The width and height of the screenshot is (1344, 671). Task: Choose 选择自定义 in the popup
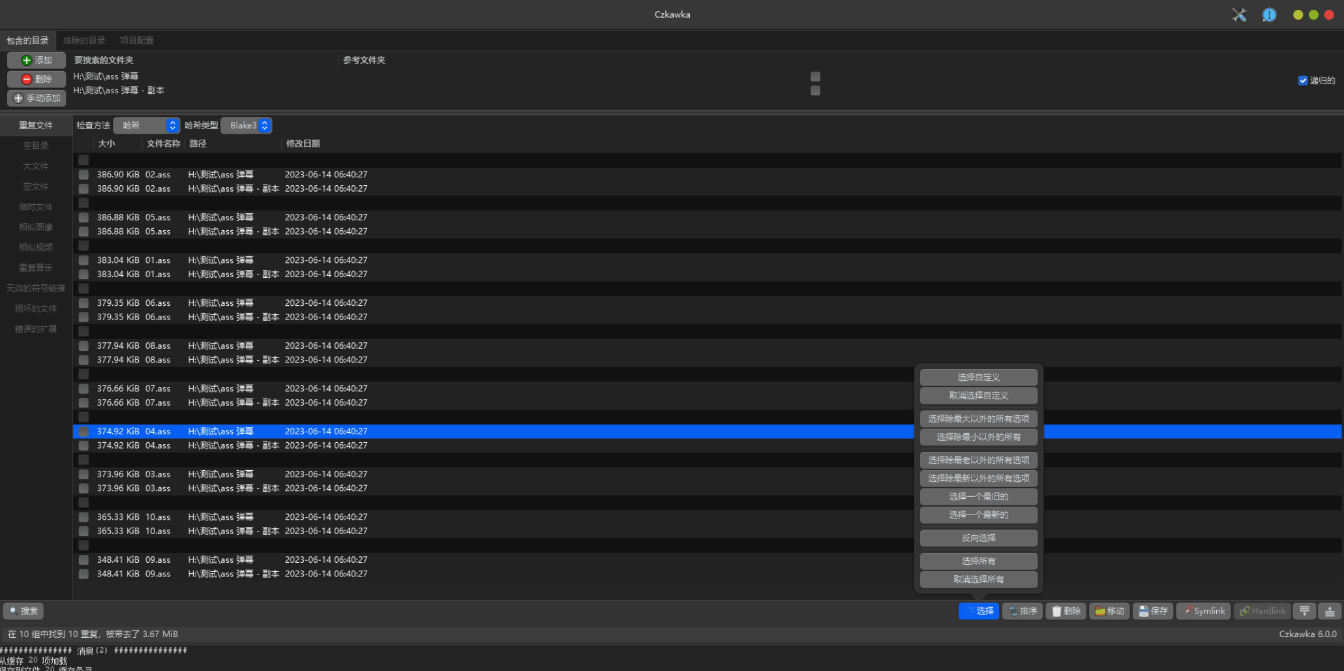click(979, 377)
